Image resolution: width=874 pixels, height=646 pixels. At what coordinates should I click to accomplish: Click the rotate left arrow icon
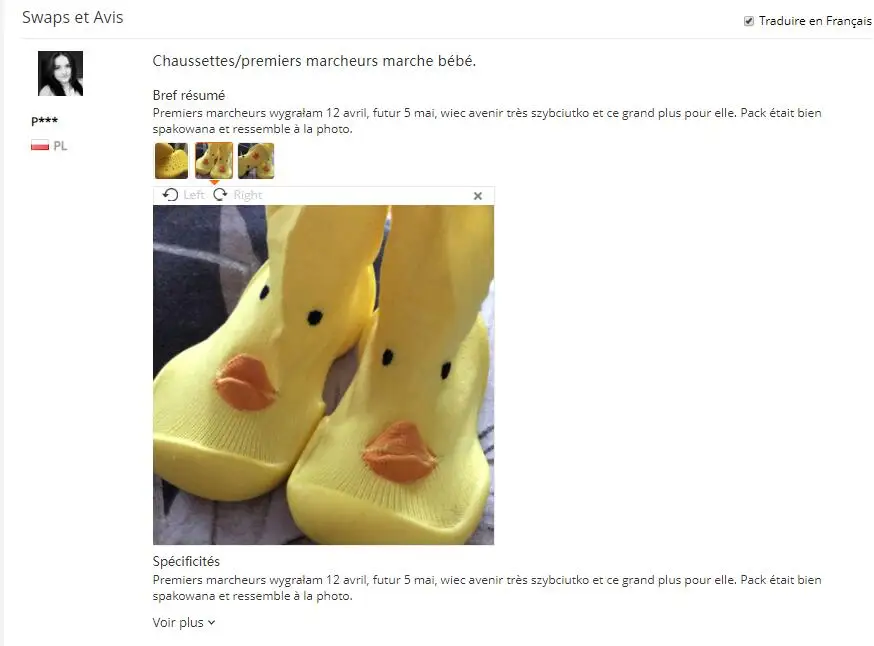click(x=170, y=195)
